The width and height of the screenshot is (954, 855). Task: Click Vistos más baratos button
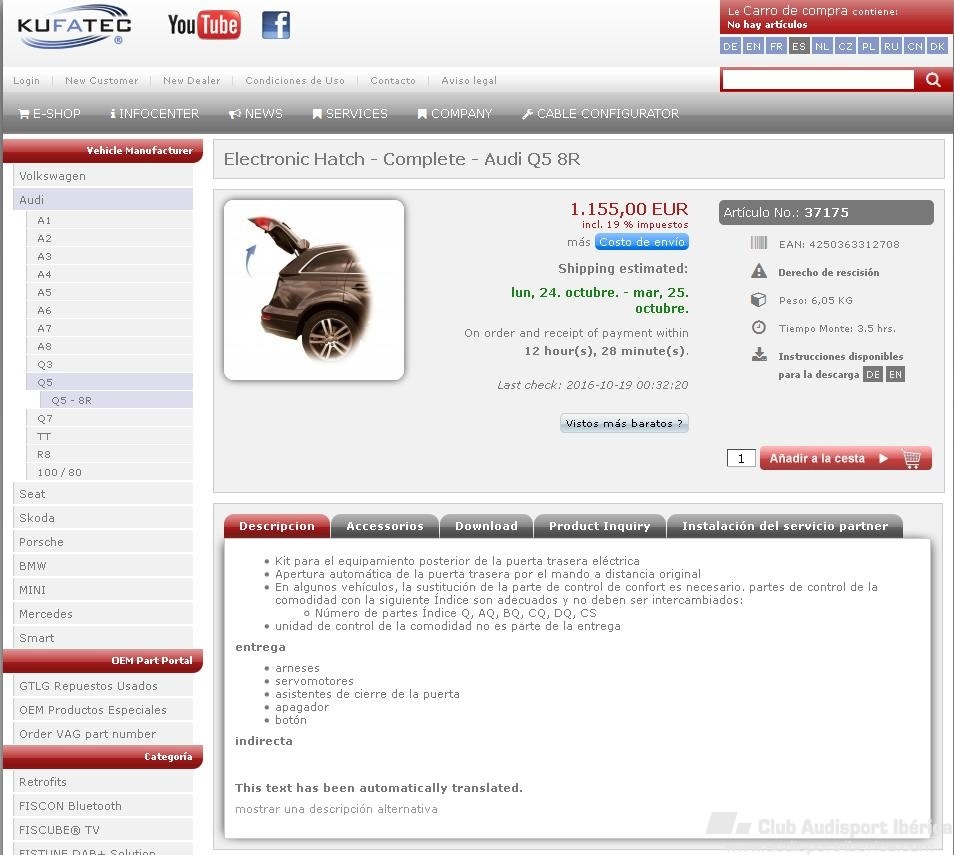click(624, 423)
